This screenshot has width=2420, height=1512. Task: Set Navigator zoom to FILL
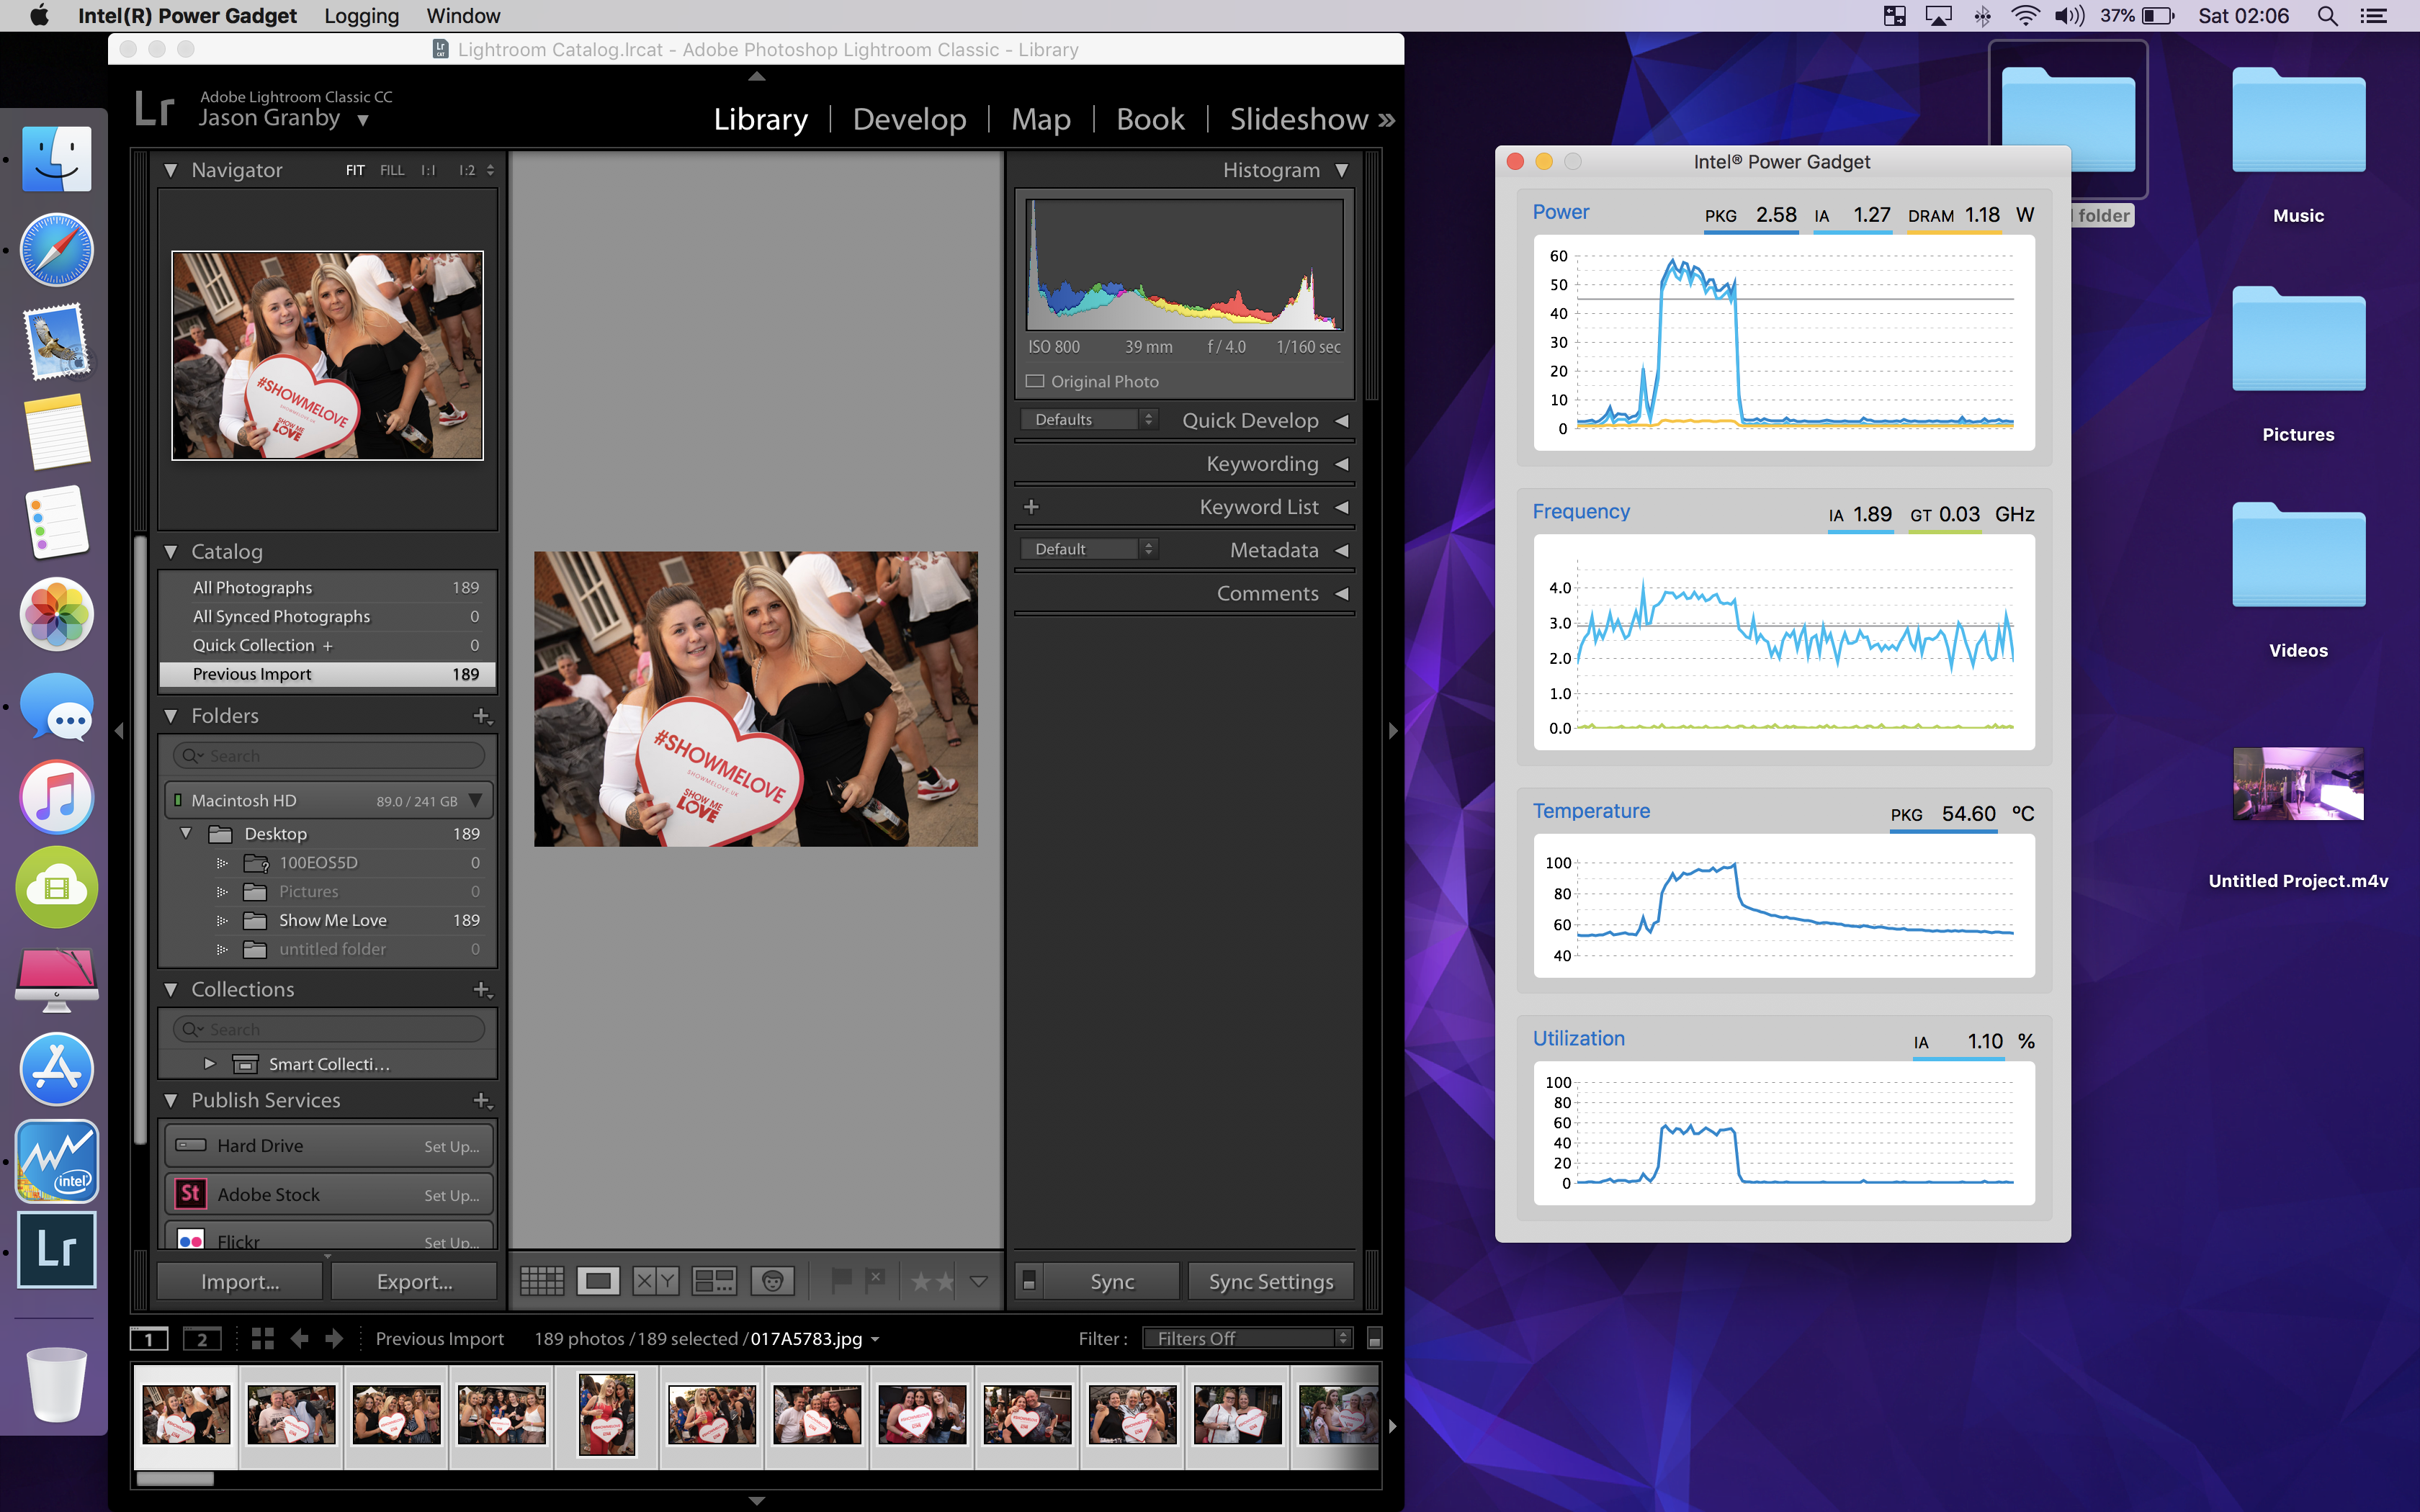point(392,170)
